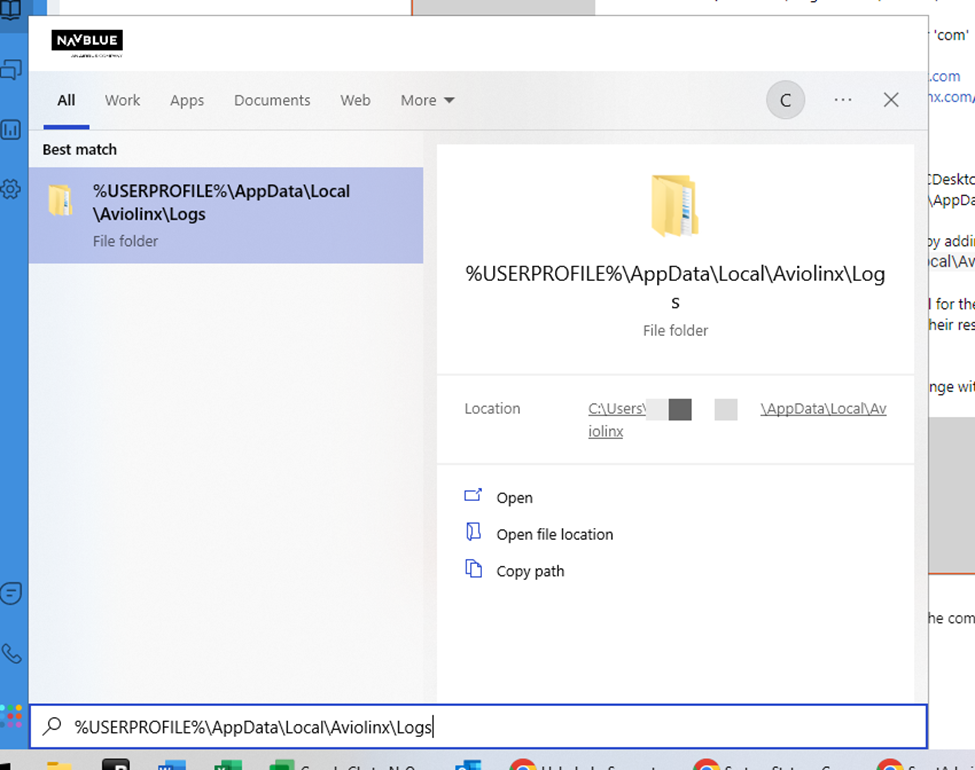Image resolution: width=975 pixels, height=770 pixels.
Task: Switch to the Web search tab
Action: pos(355,100)
